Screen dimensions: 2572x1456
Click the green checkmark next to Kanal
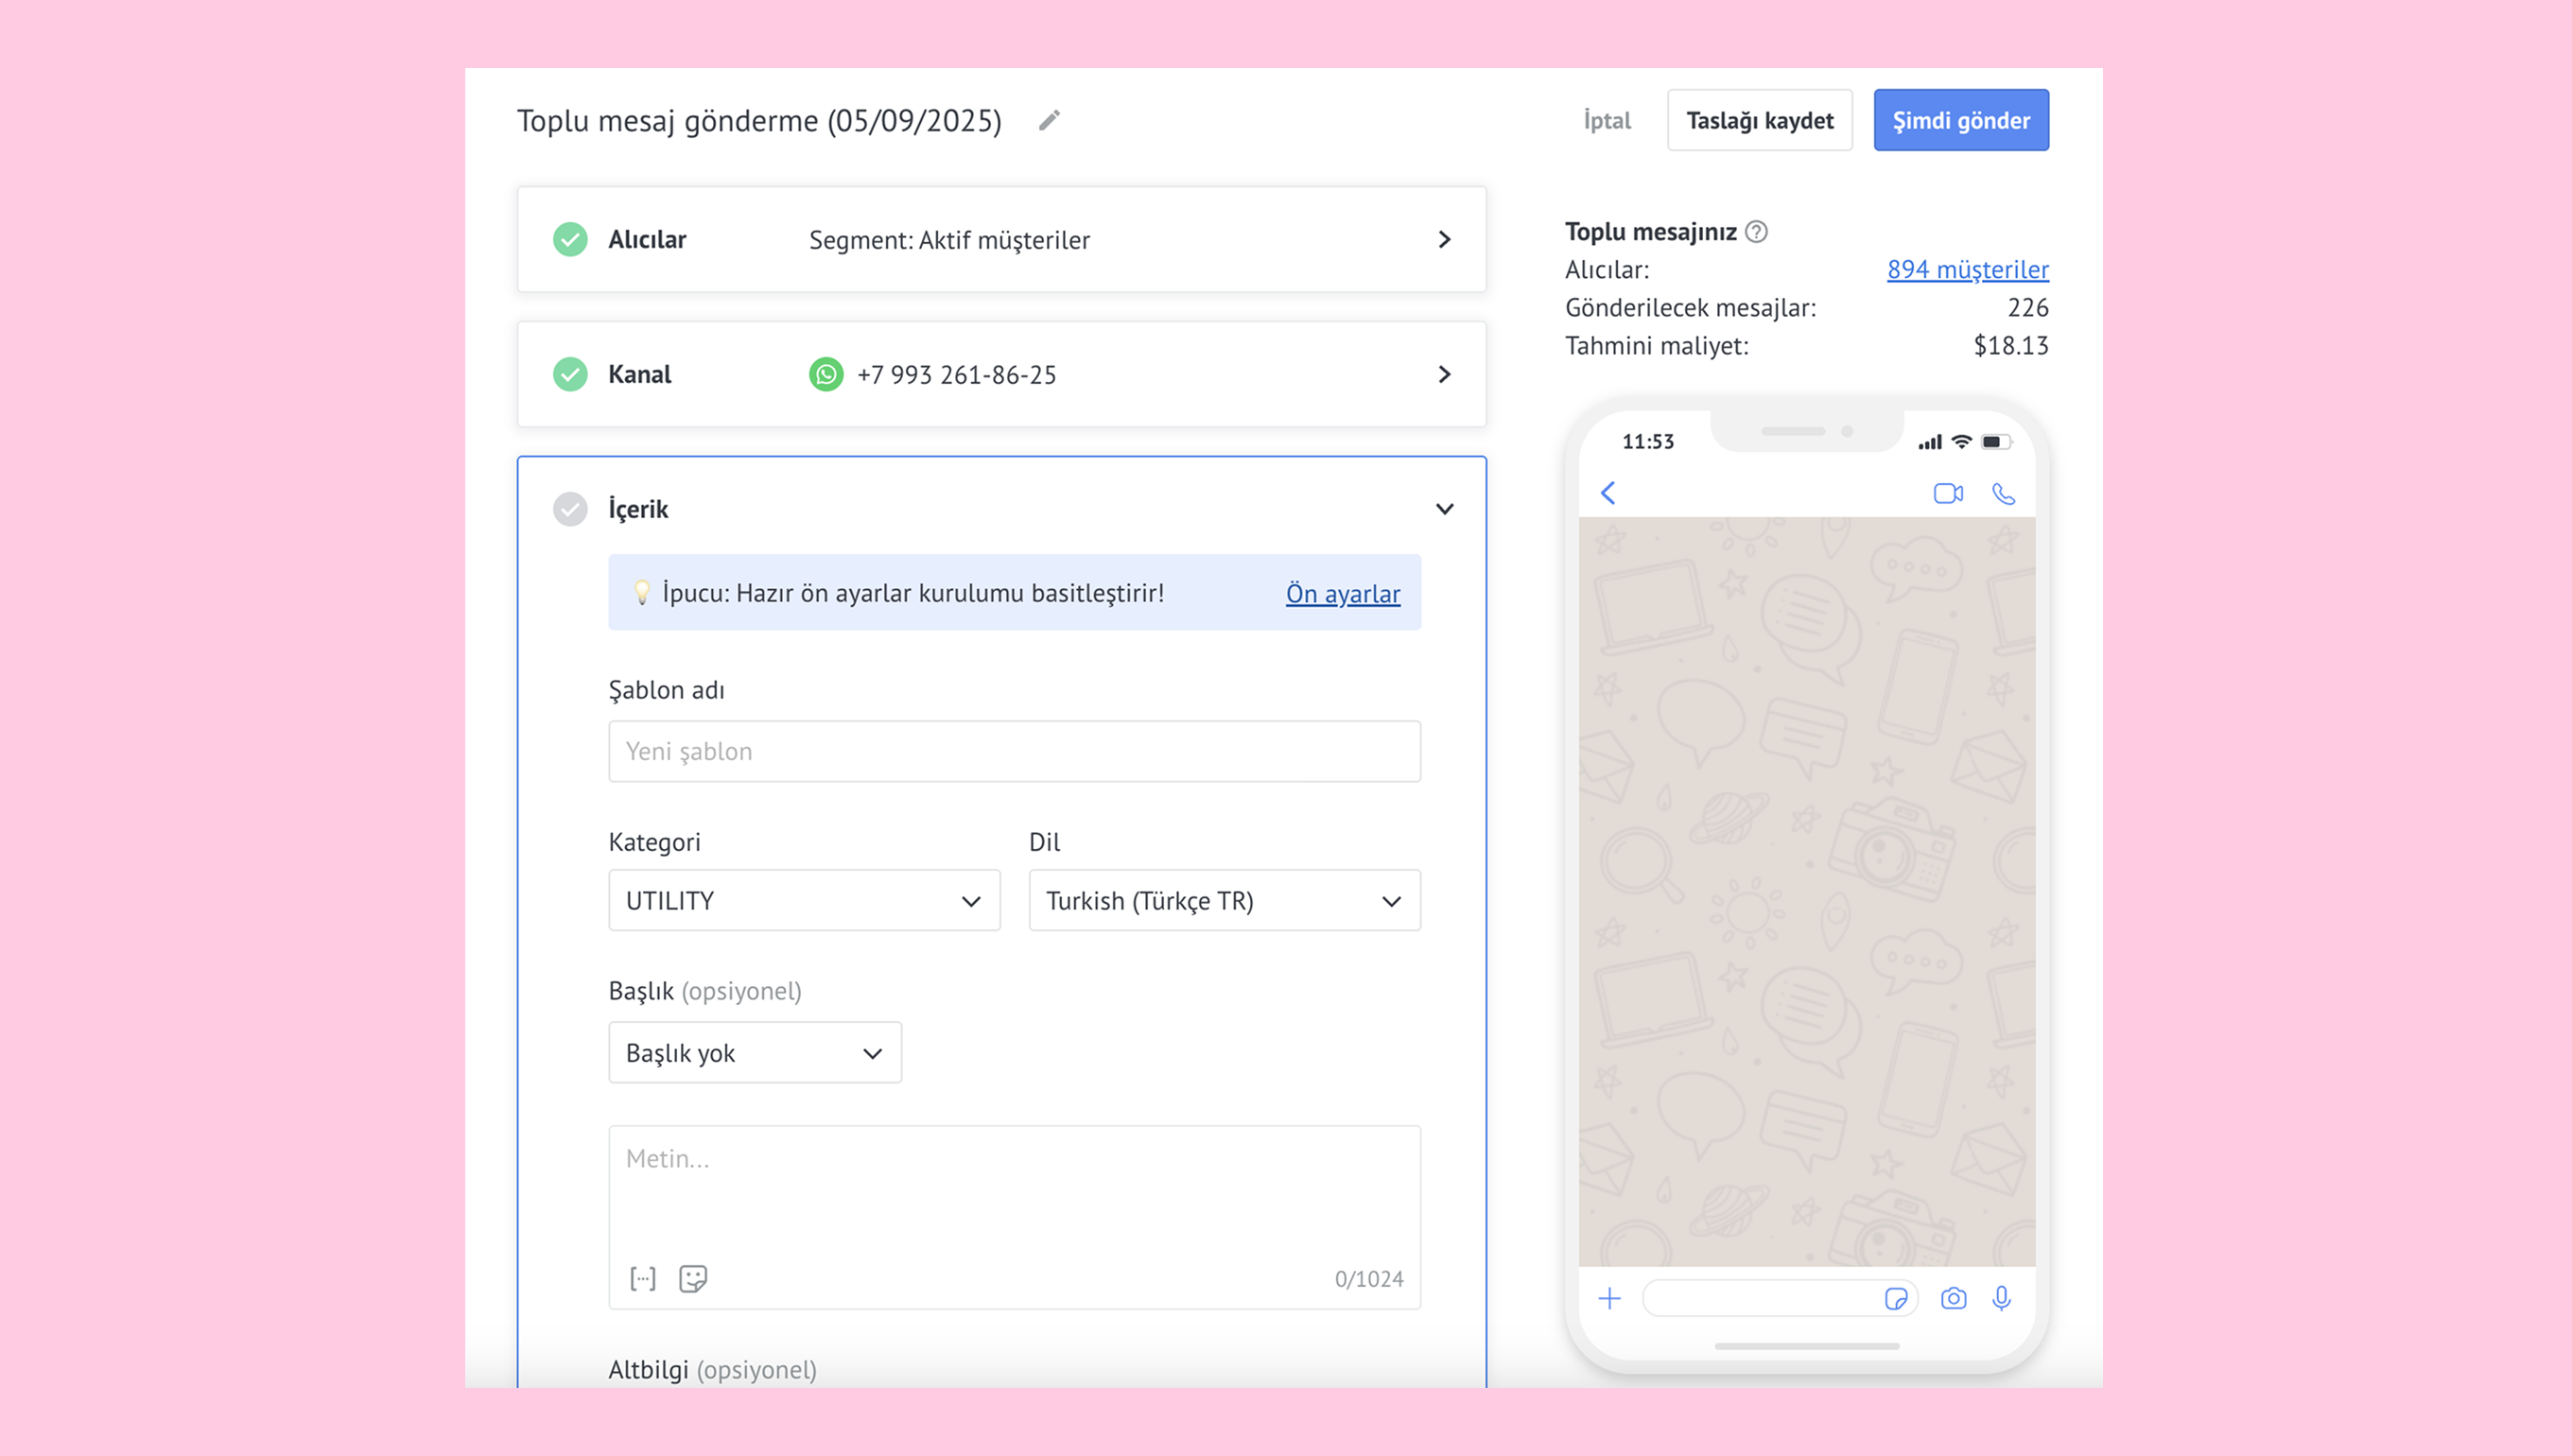pos(570,374)
